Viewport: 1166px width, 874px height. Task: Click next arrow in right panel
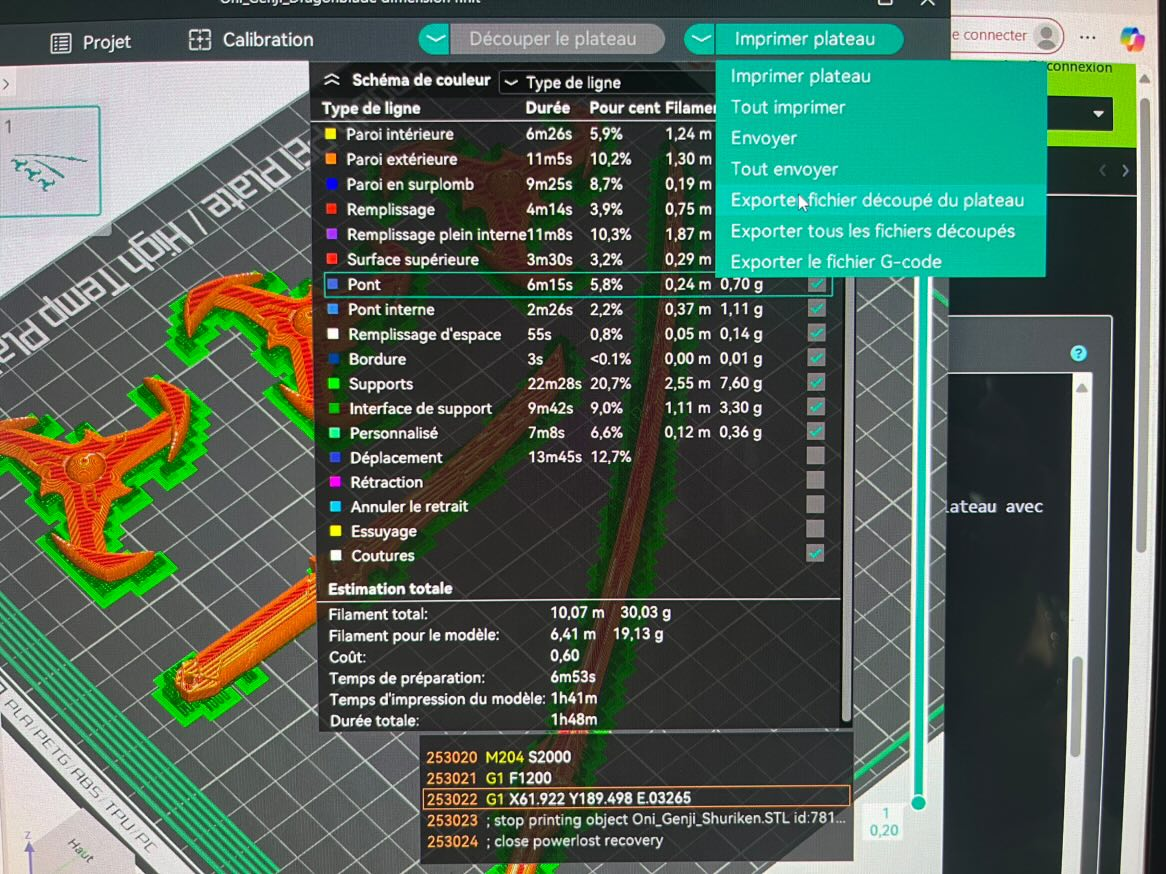[1125, 171]
